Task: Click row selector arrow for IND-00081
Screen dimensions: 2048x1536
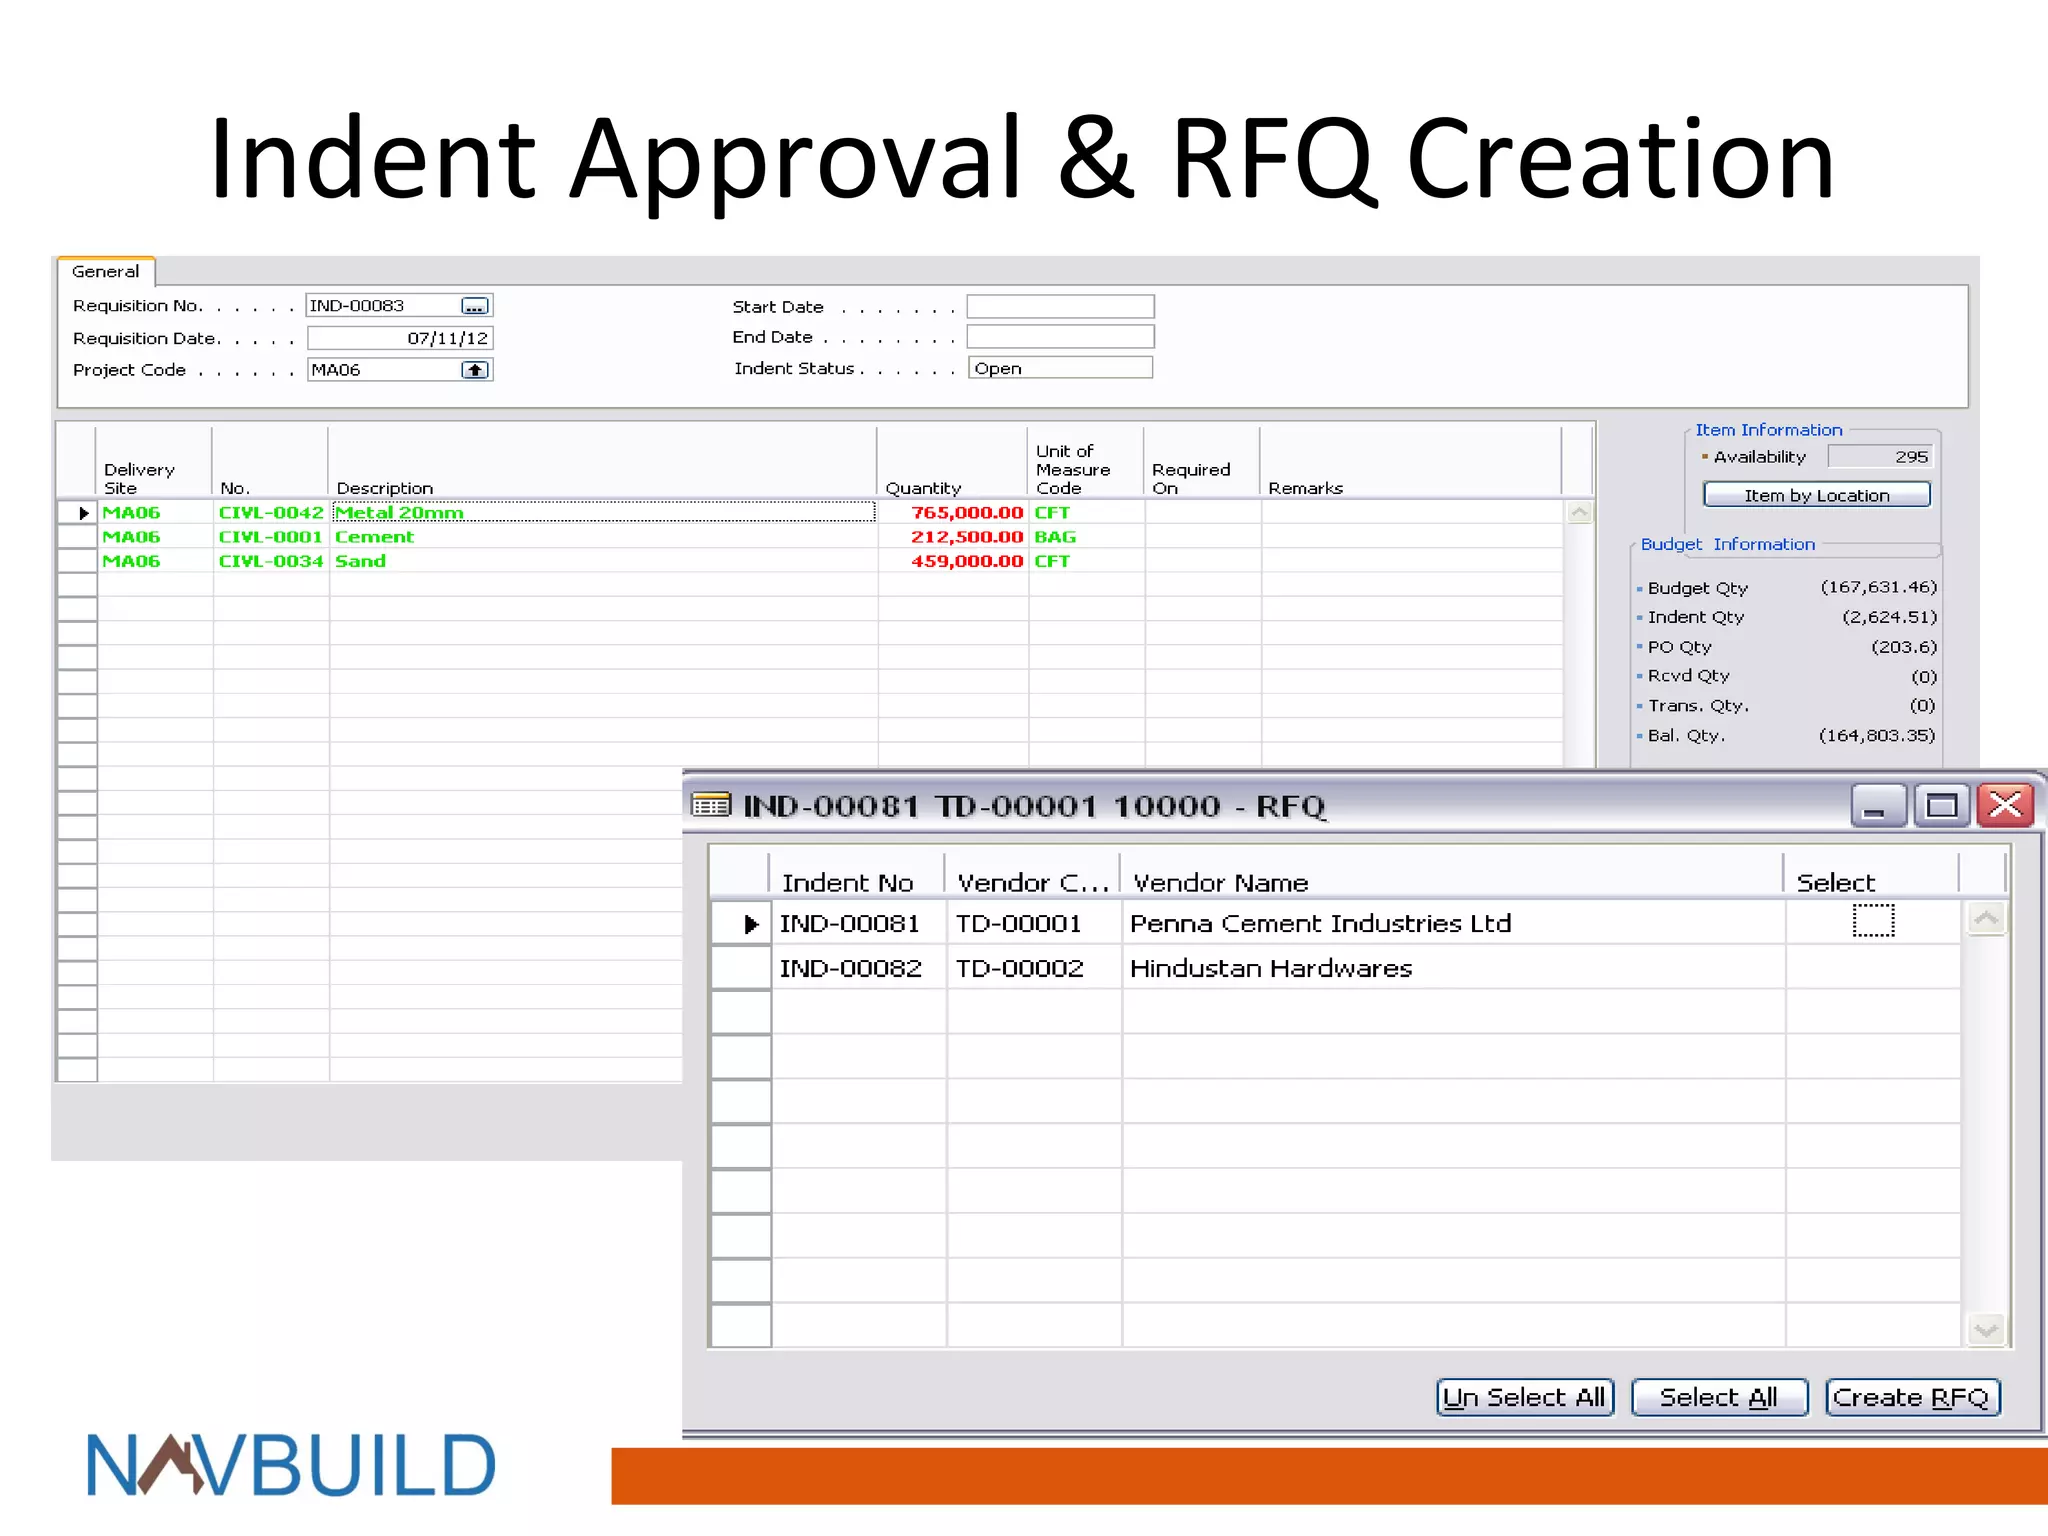Action: coord(742,923)
